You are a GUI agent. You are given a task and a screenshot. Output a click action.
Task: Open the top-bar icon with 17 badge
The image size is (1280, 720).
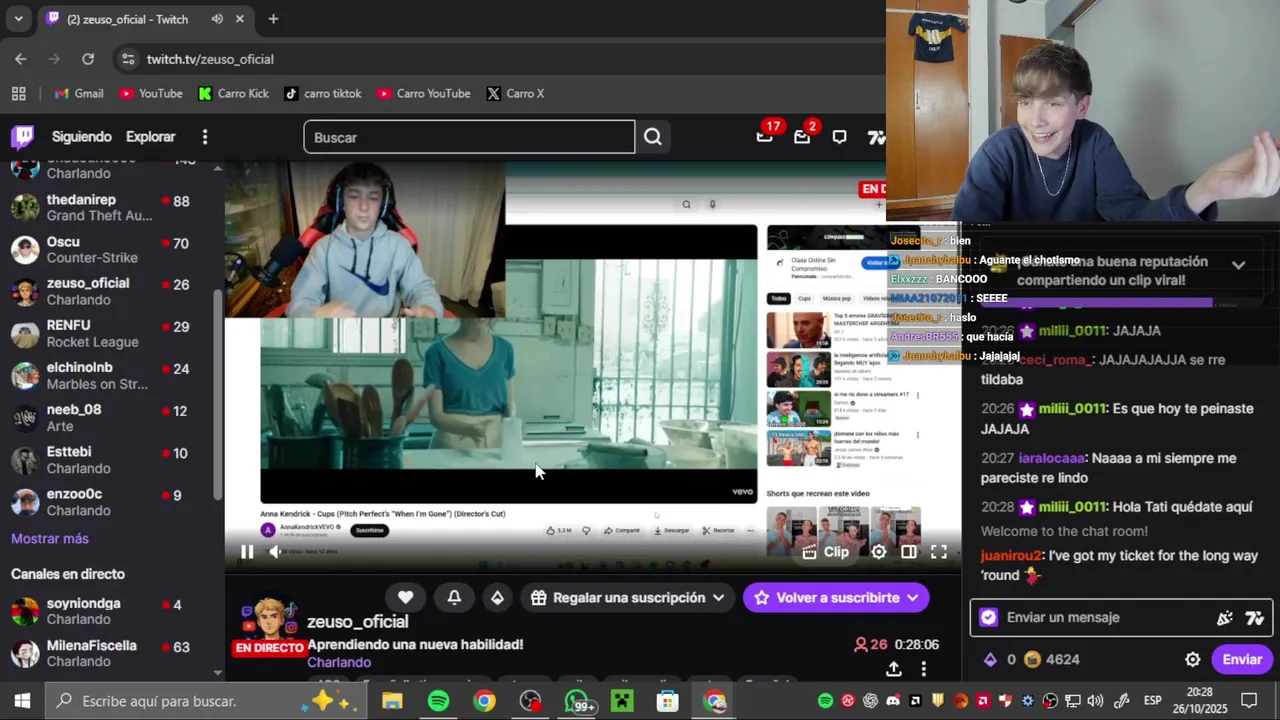(765, 136)
